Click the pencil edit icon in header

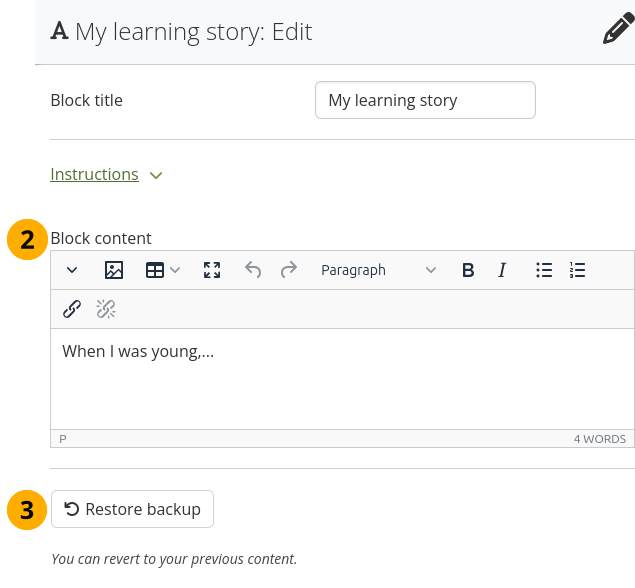tap(616, 31)
